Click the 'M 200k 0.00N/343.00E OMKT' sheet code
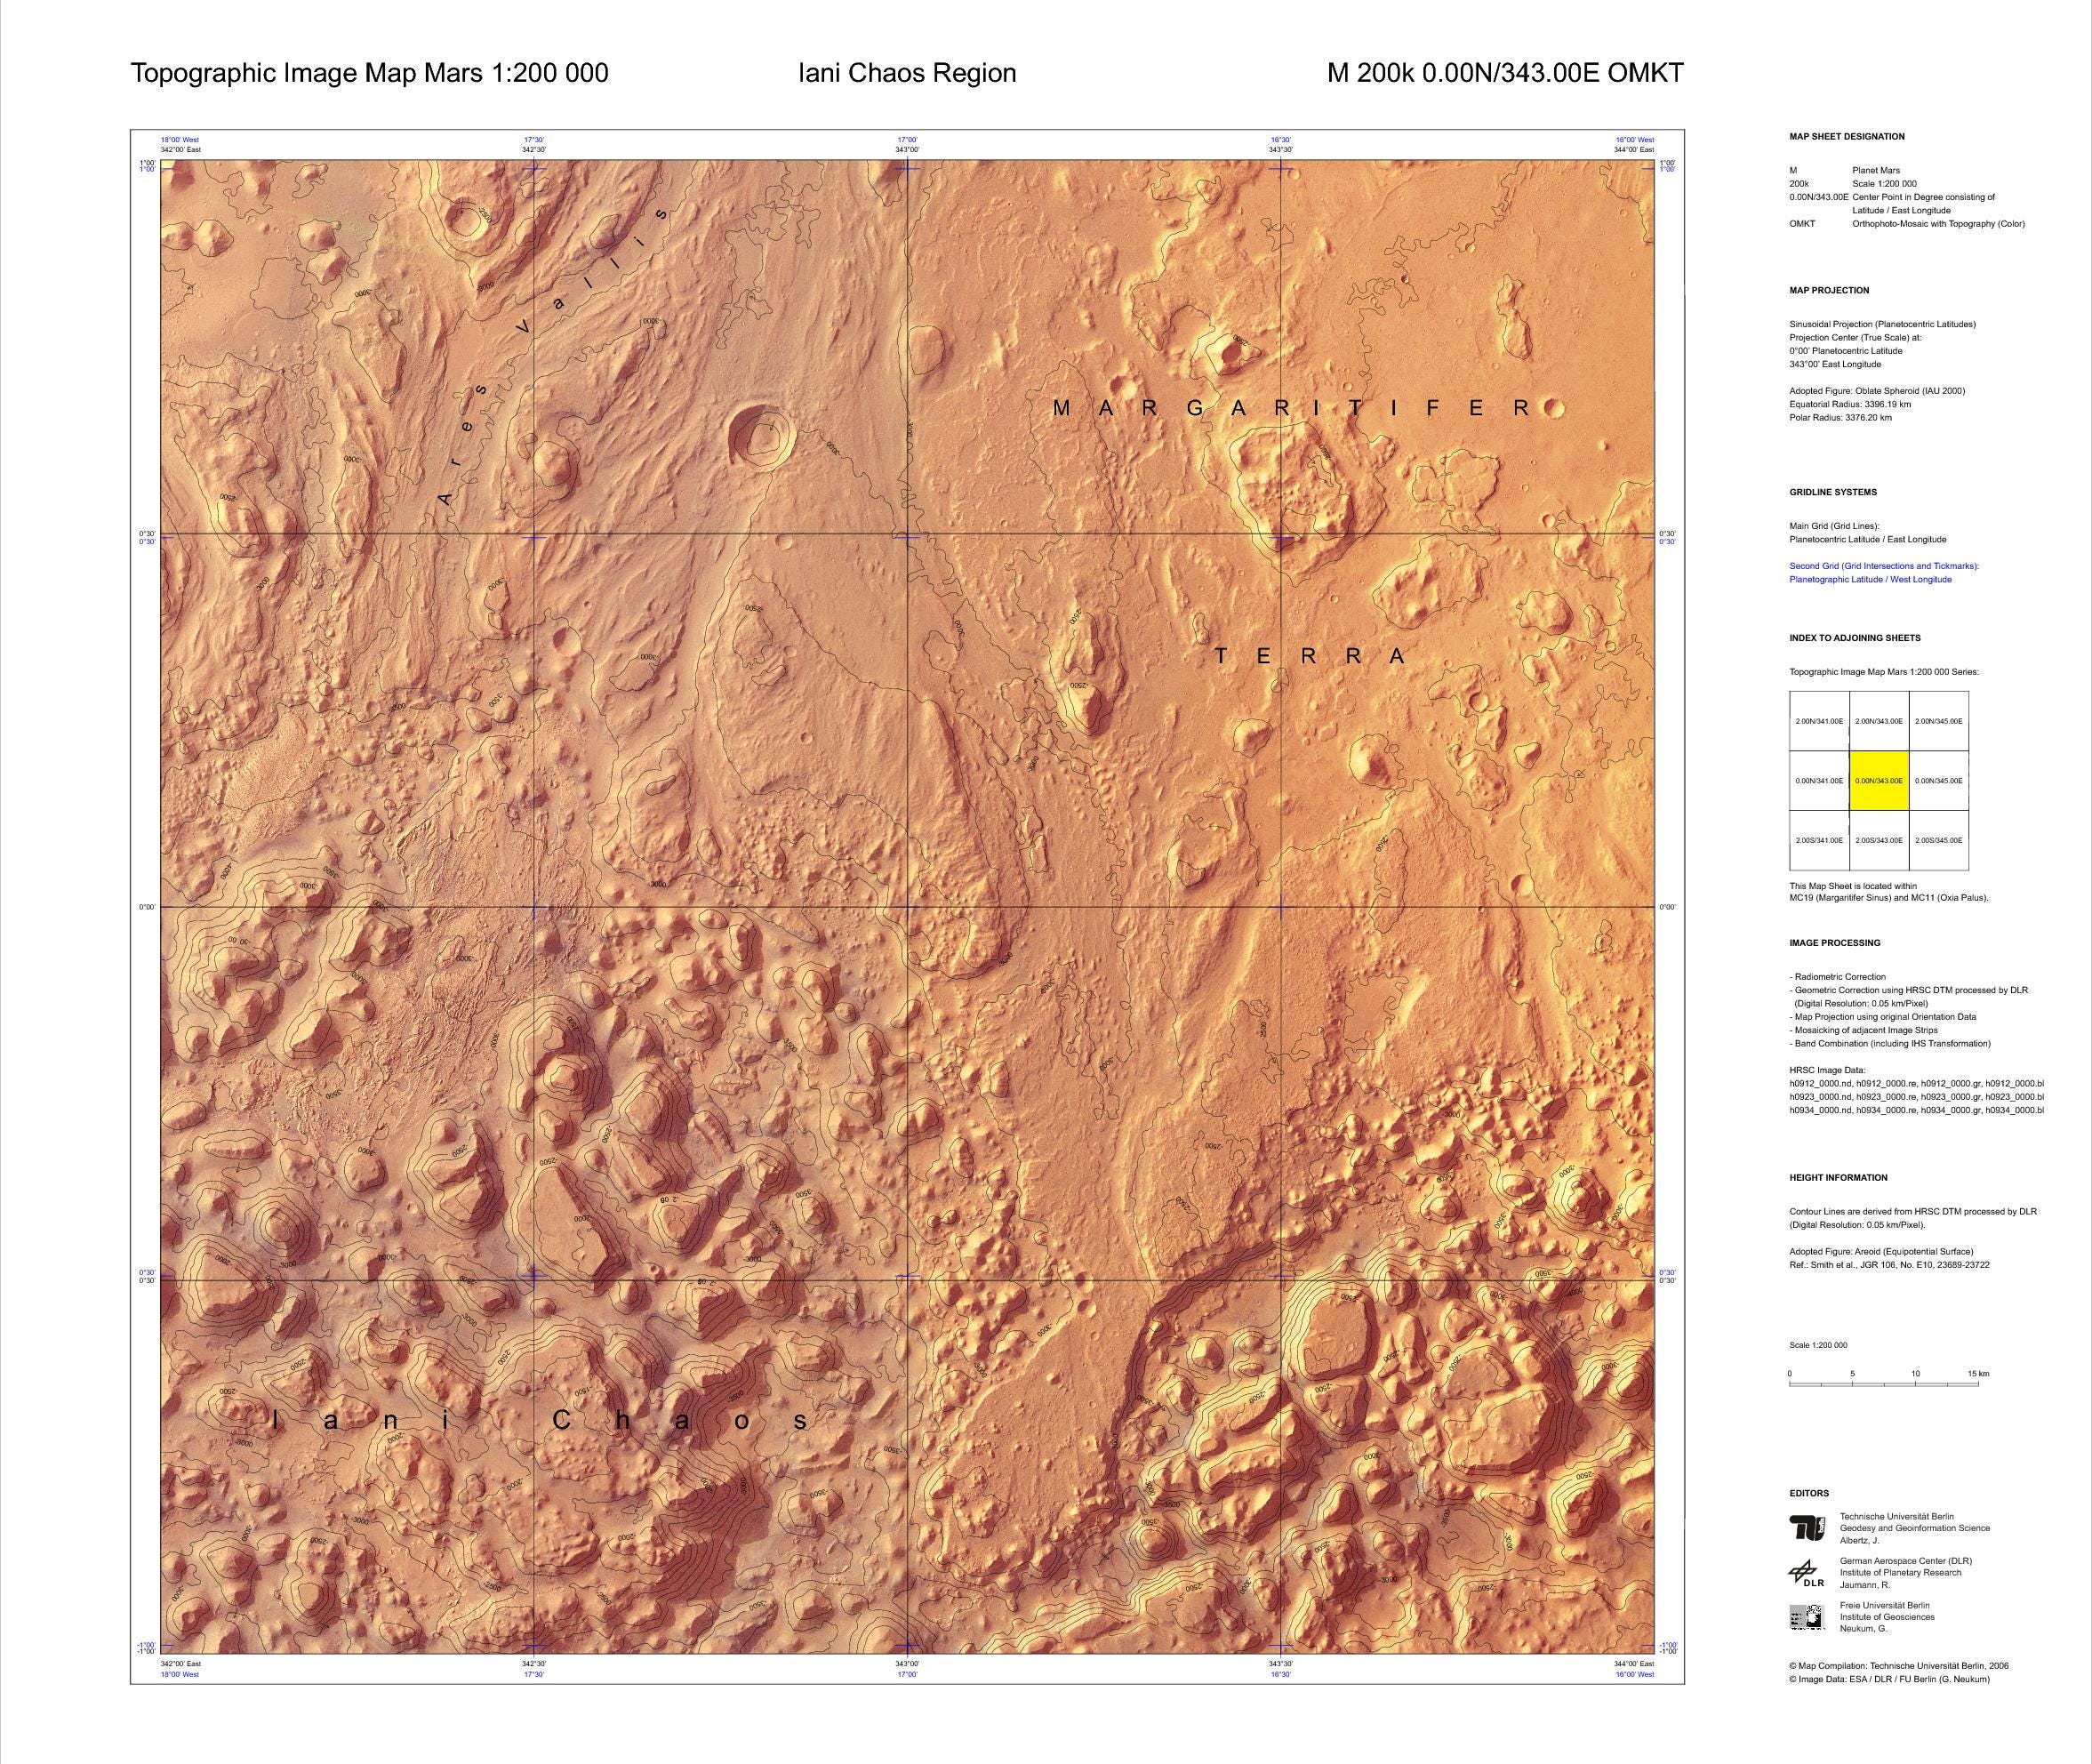The width and height of the screenshot is (2092, 1764). [x=1505, y=73]
